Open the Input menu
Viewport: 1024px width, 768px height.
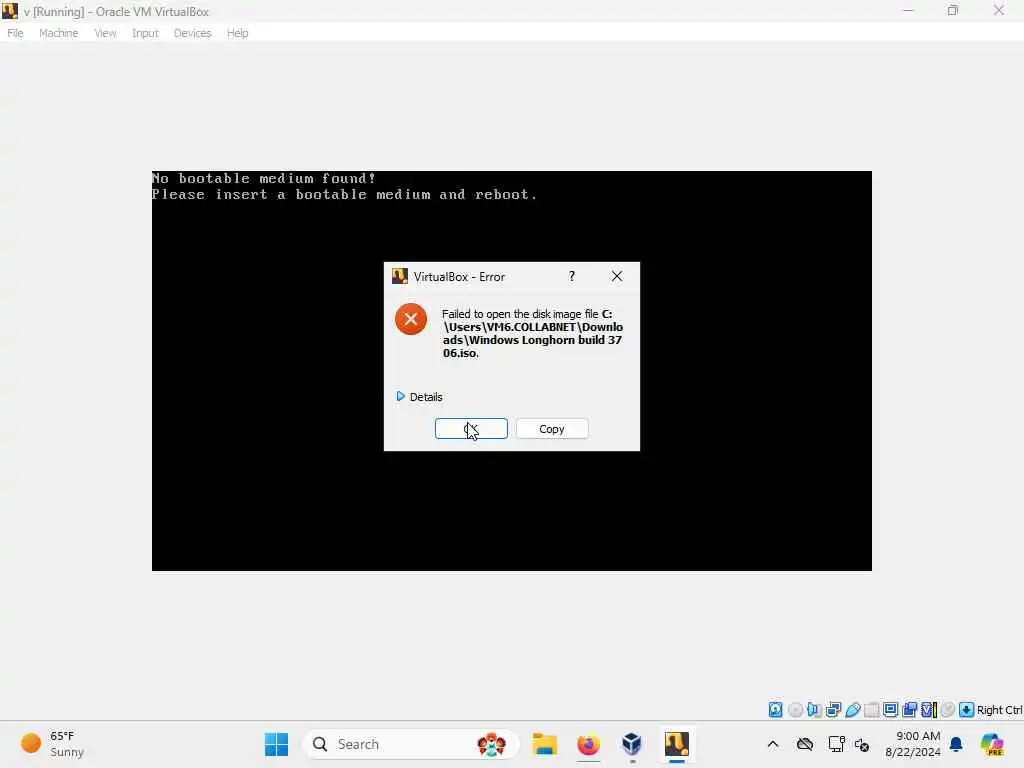coord(145,33)
